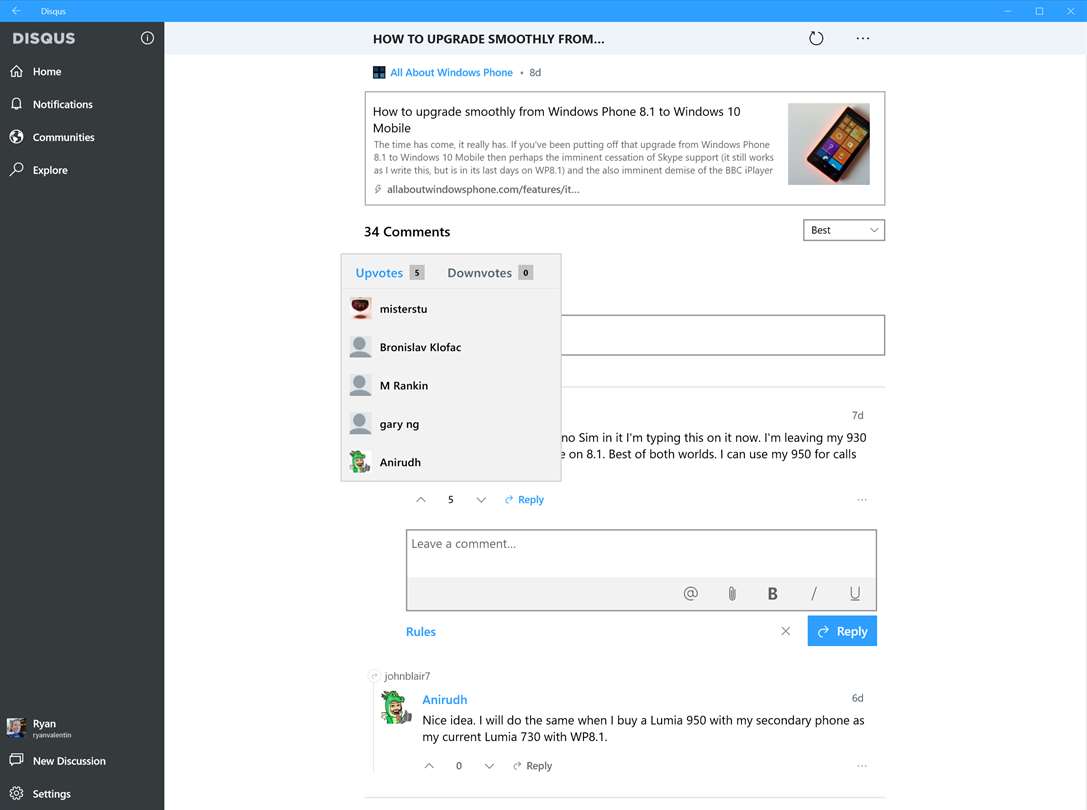
Task: Toggle underline formatting in comment box
Action: (x=855, y=594)
